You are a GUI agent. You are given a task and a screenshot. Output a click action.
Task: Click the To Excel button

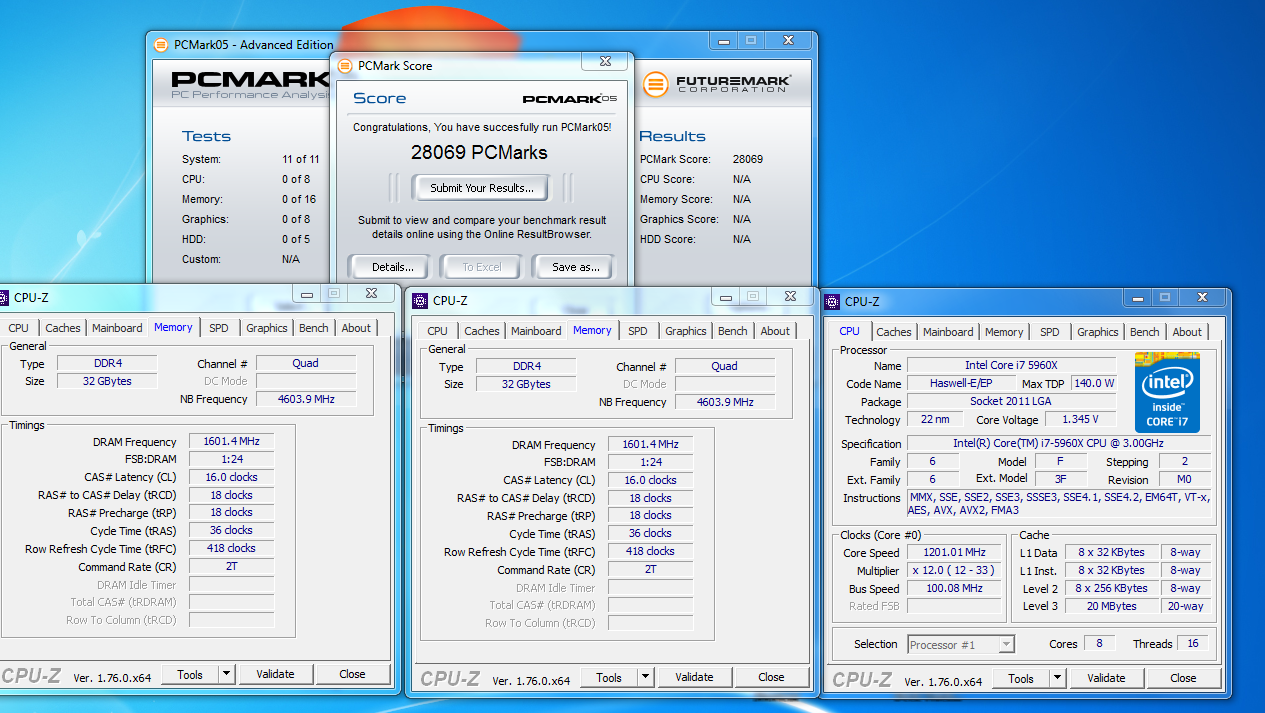coord(482,267)
